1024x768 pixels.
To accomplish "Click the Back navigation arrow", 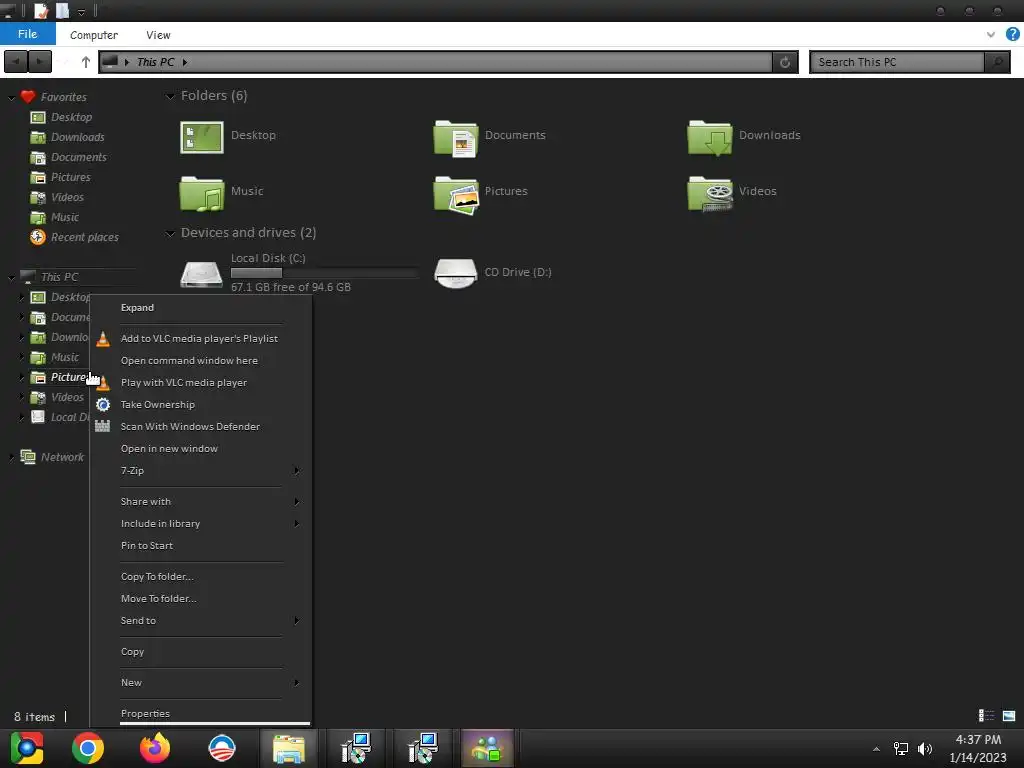I will (x=16, y=62).
